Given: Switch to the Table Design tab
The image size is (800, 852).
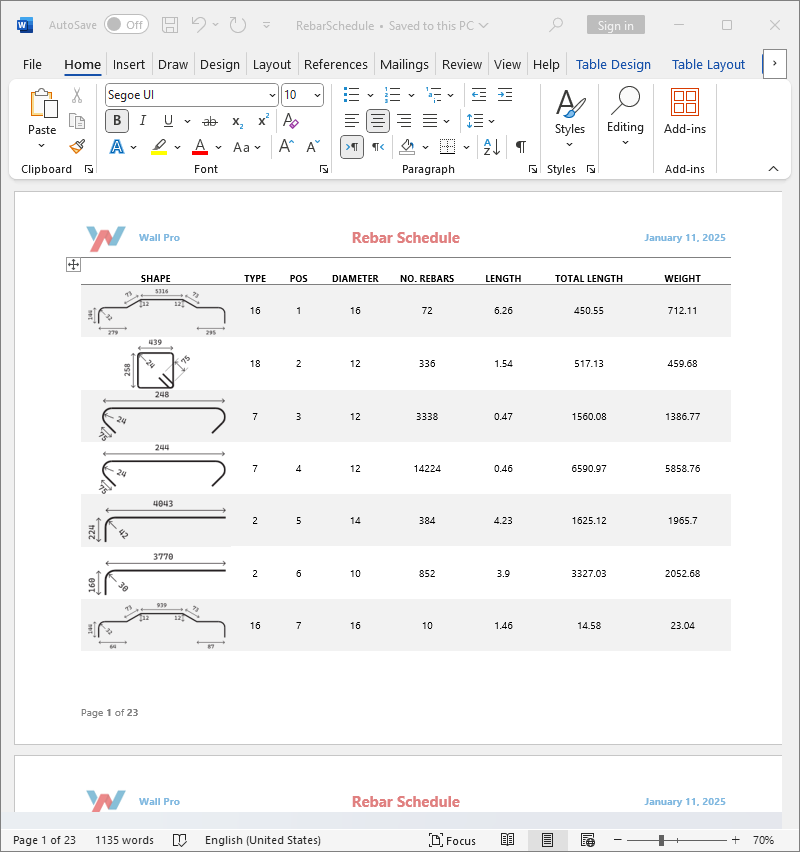Looking at the screenshot, I should pyautogui.click(x=613, y=65).
